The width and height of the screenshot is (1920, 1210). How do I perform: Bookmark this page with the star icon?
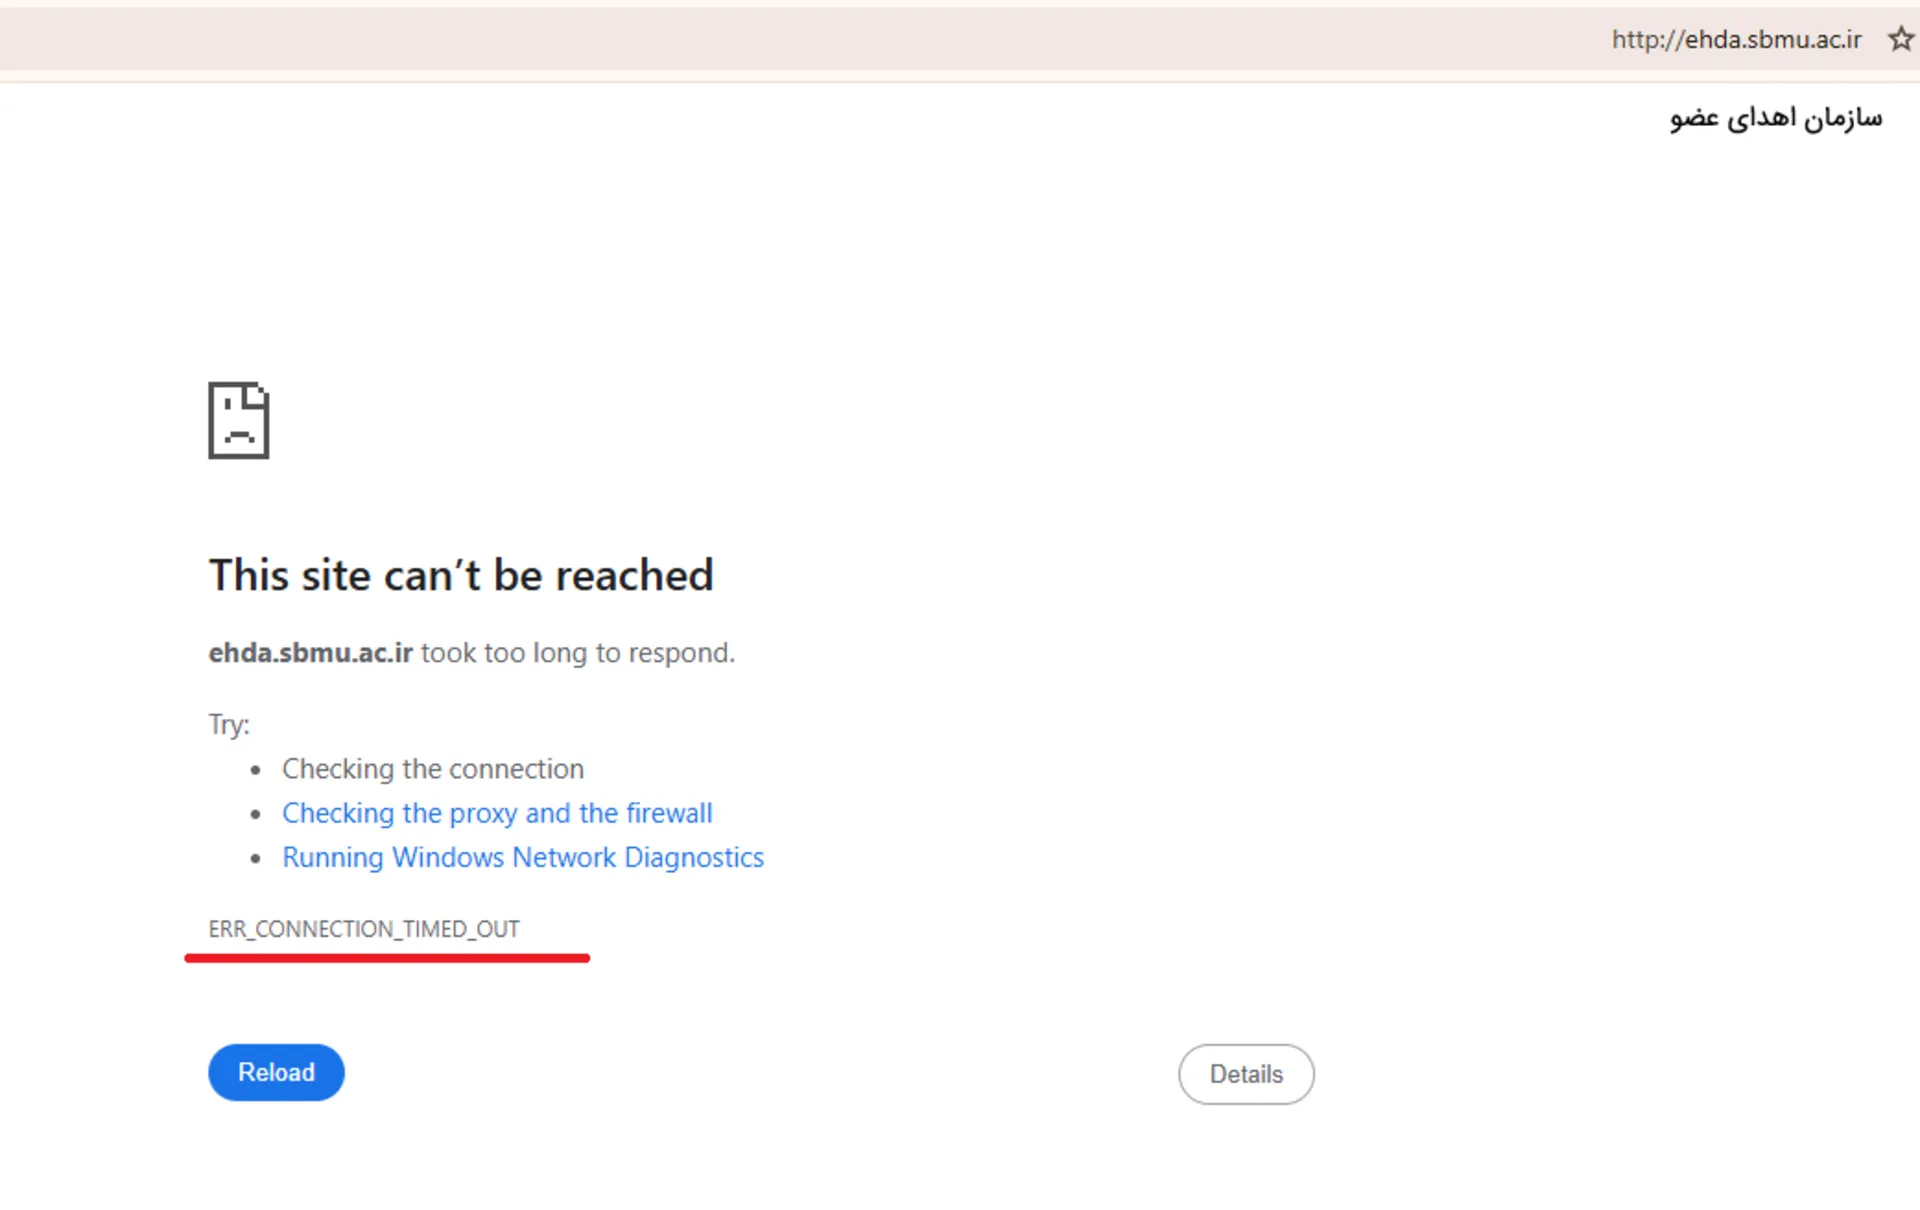coord(1900,39)
